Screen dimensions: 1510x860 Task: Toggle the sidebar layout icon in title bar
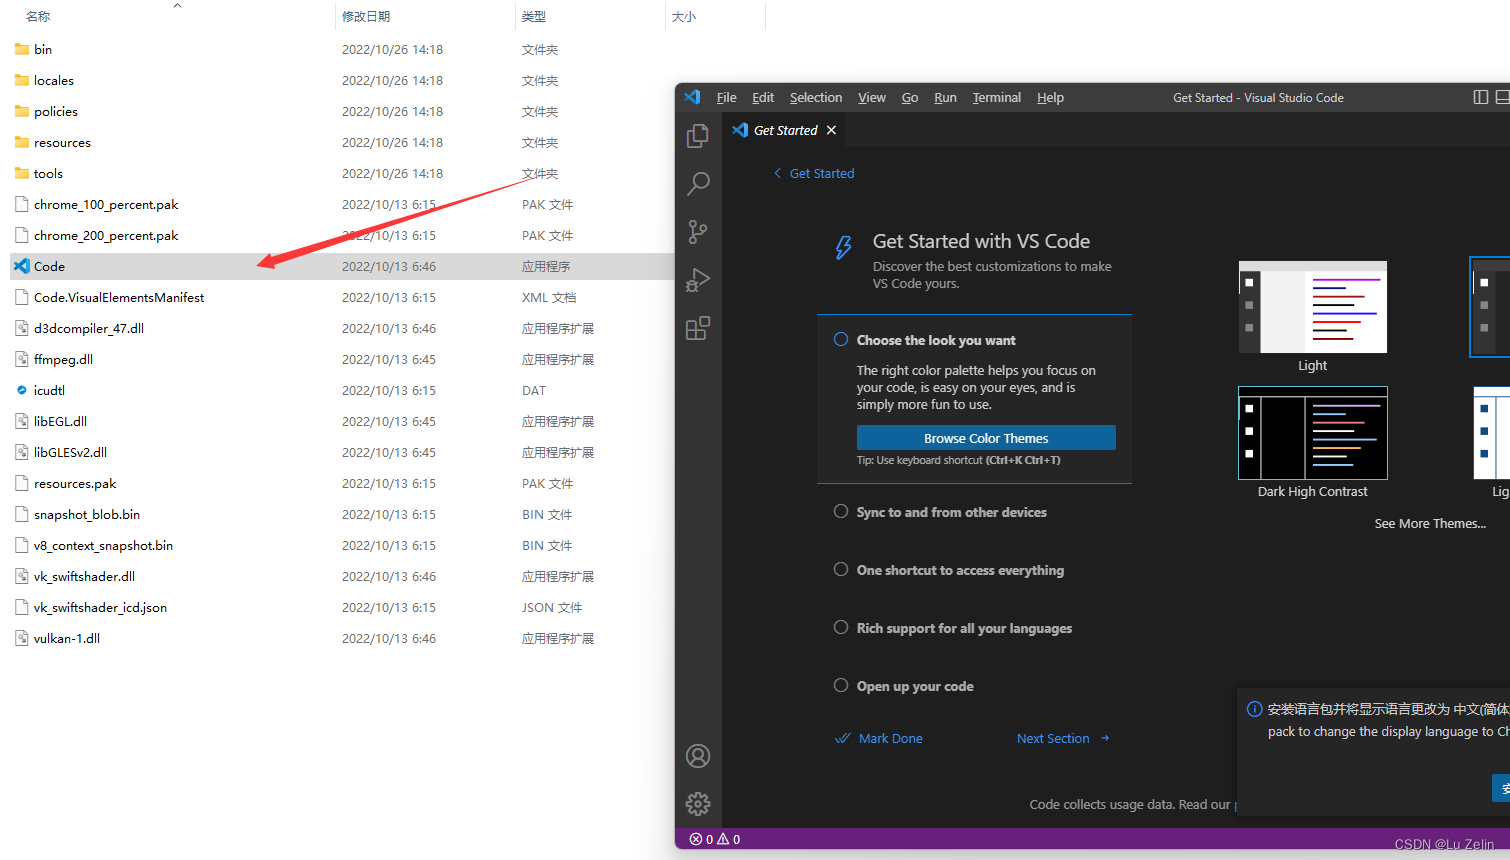click(1481, 97)
